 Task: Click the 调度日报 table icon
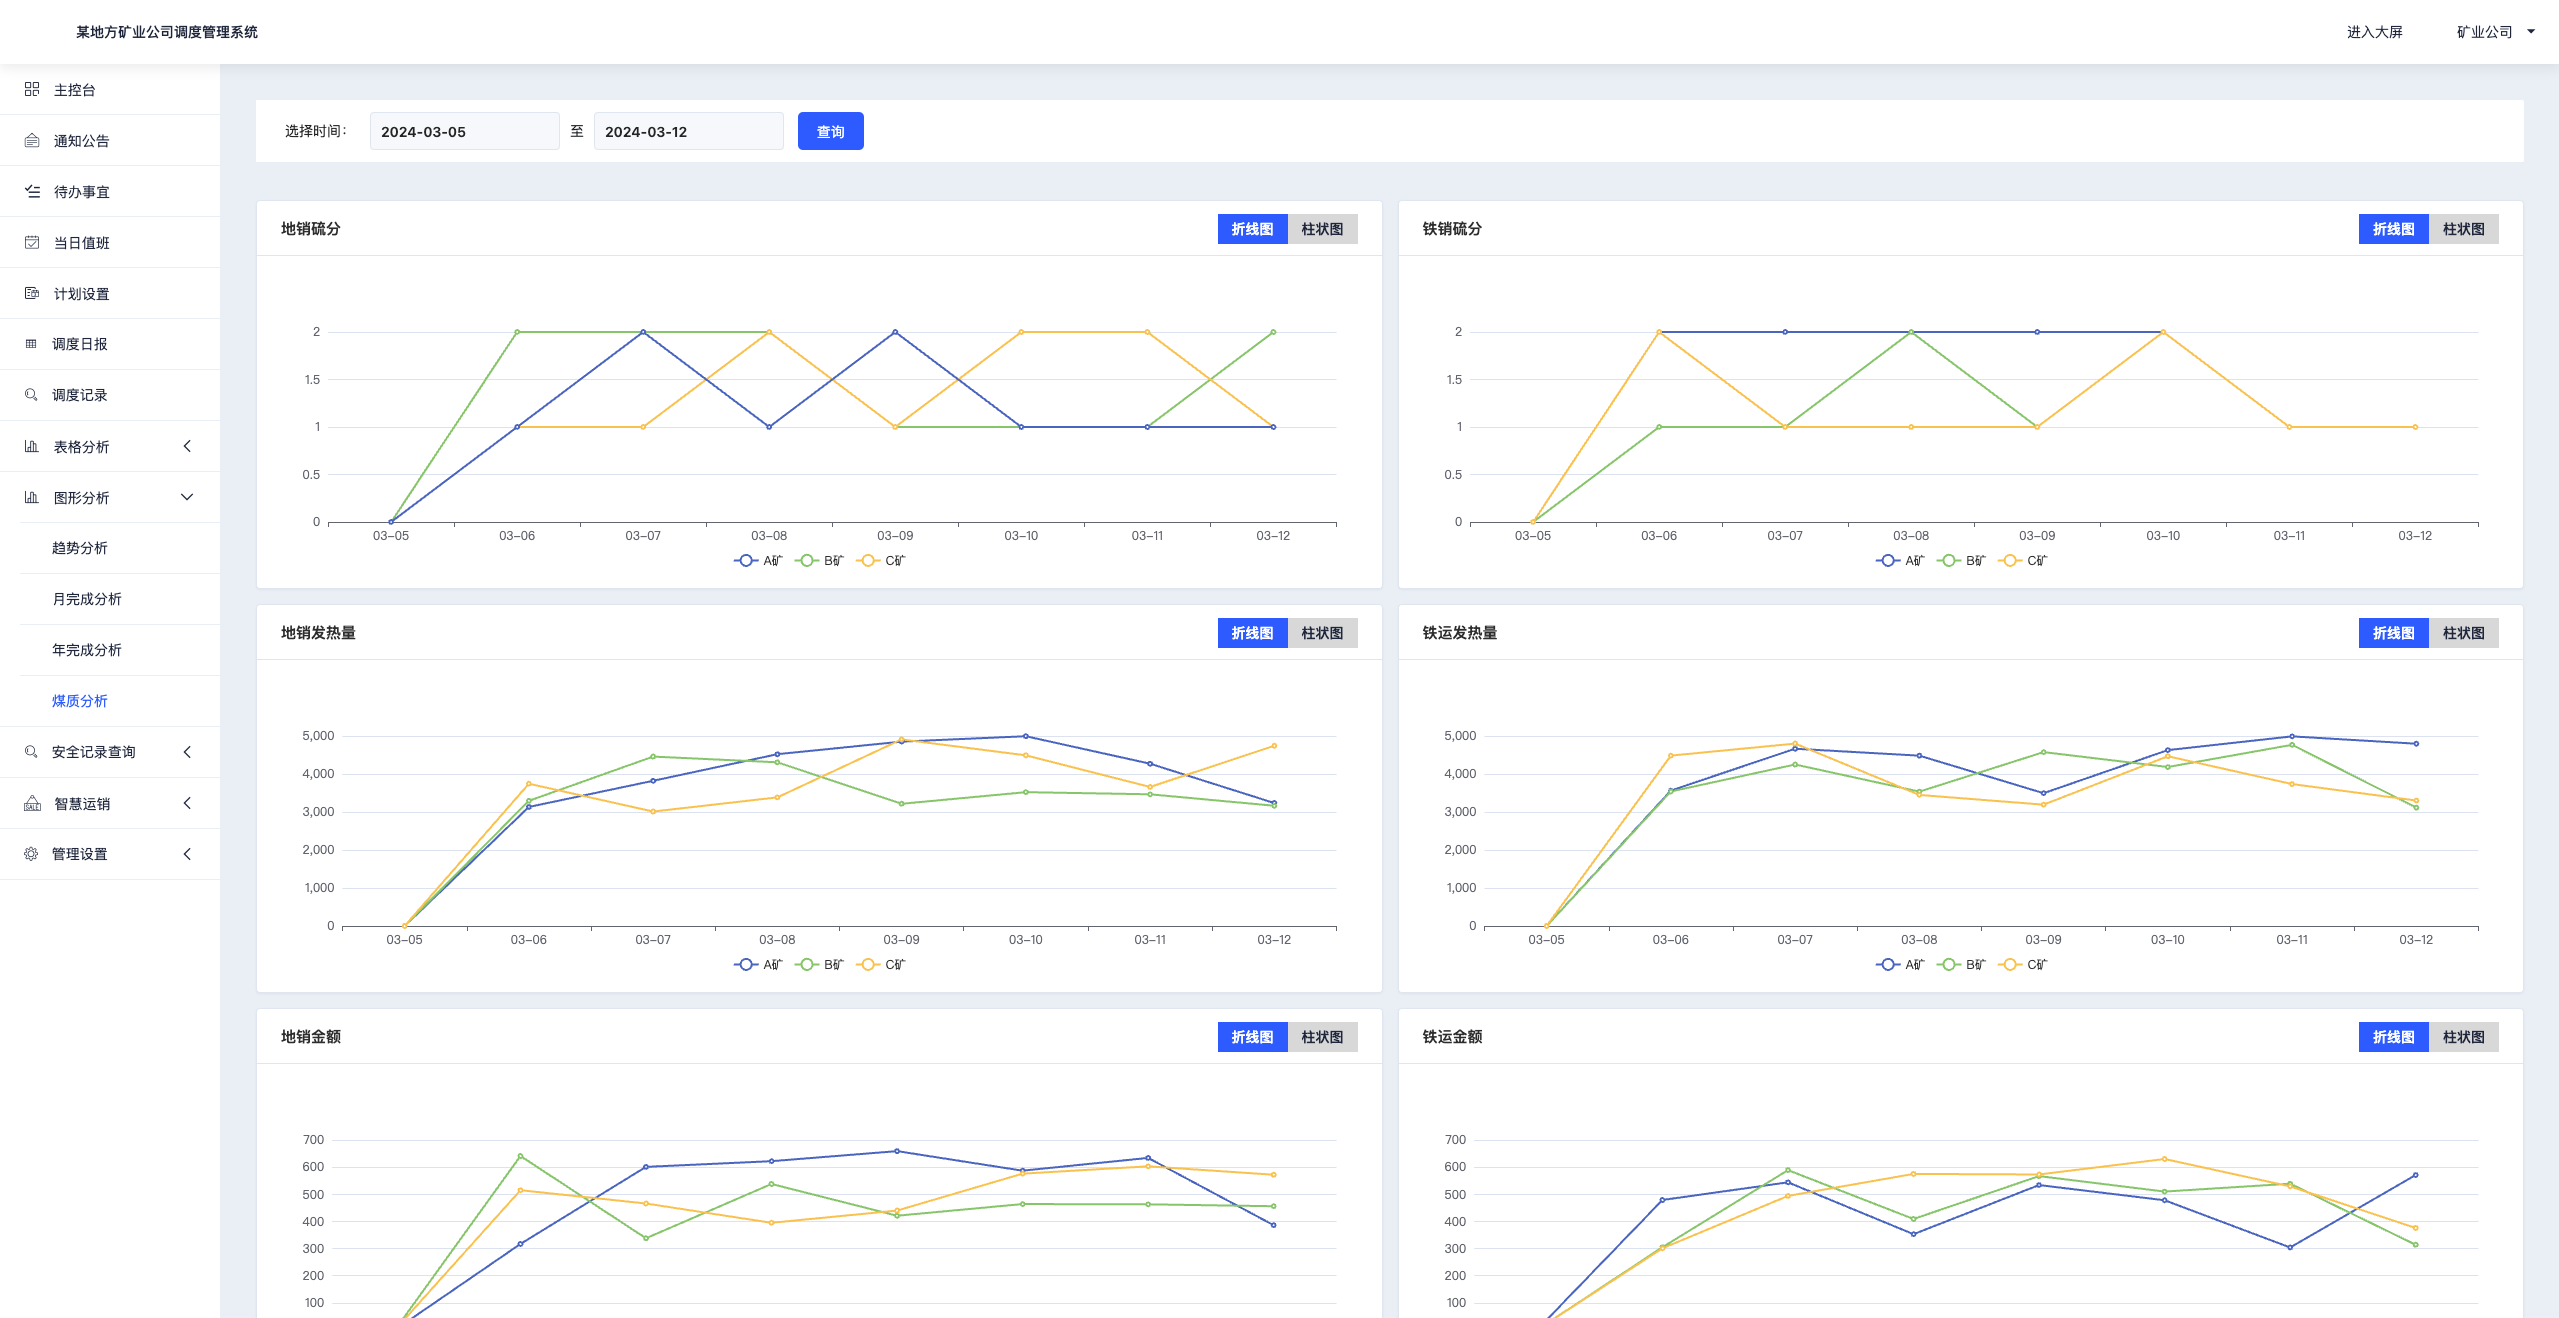[31, 343]
